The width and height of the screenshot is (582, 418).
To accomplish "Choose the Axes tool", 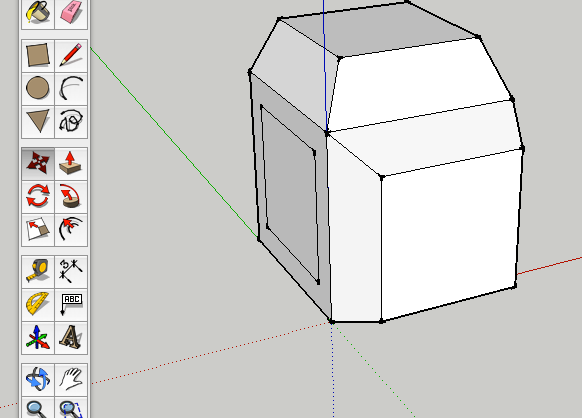I will point(38,337).
